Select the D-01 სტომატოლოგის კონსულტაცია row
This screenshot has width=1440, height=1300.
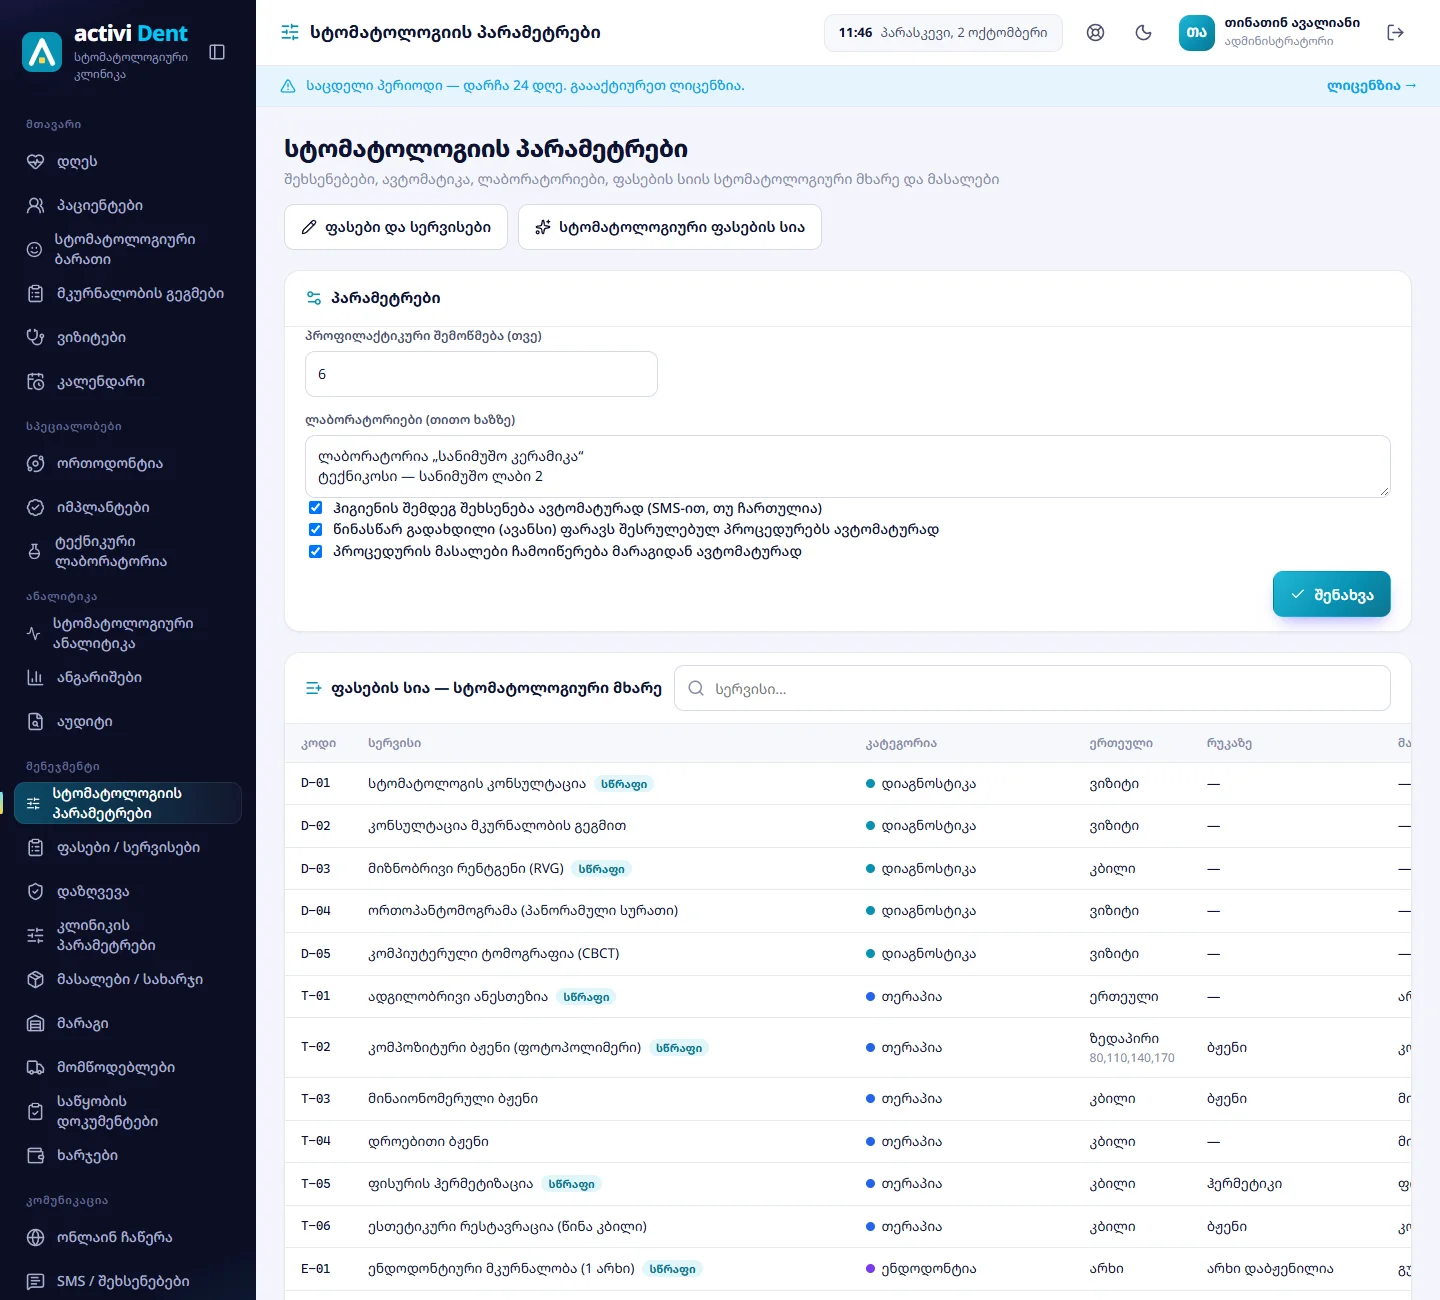coord(848,784)
